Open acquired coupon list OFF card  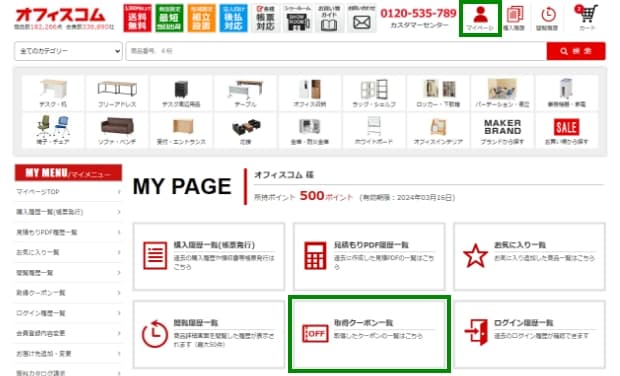pyautogui.click(x=369, y=334)
